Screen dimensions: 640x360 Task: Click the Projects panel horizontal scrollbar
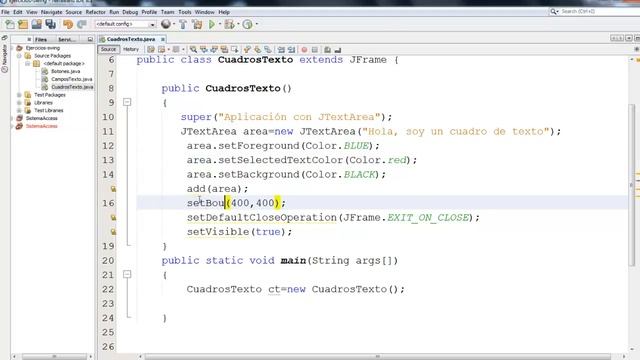(x=54, y=356)
